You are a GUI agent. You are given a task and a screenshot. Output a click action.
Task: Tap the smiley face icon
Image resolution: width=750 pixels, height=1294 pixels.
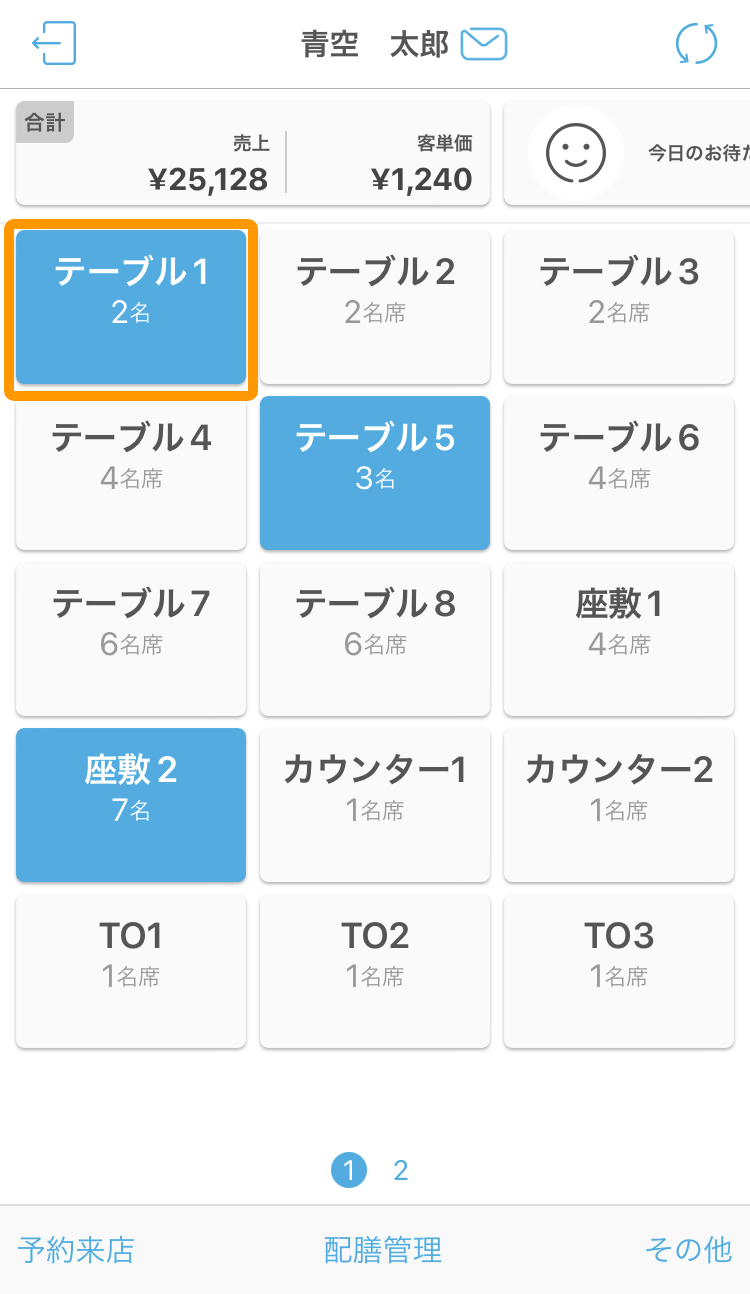click(x=575, y=153)
